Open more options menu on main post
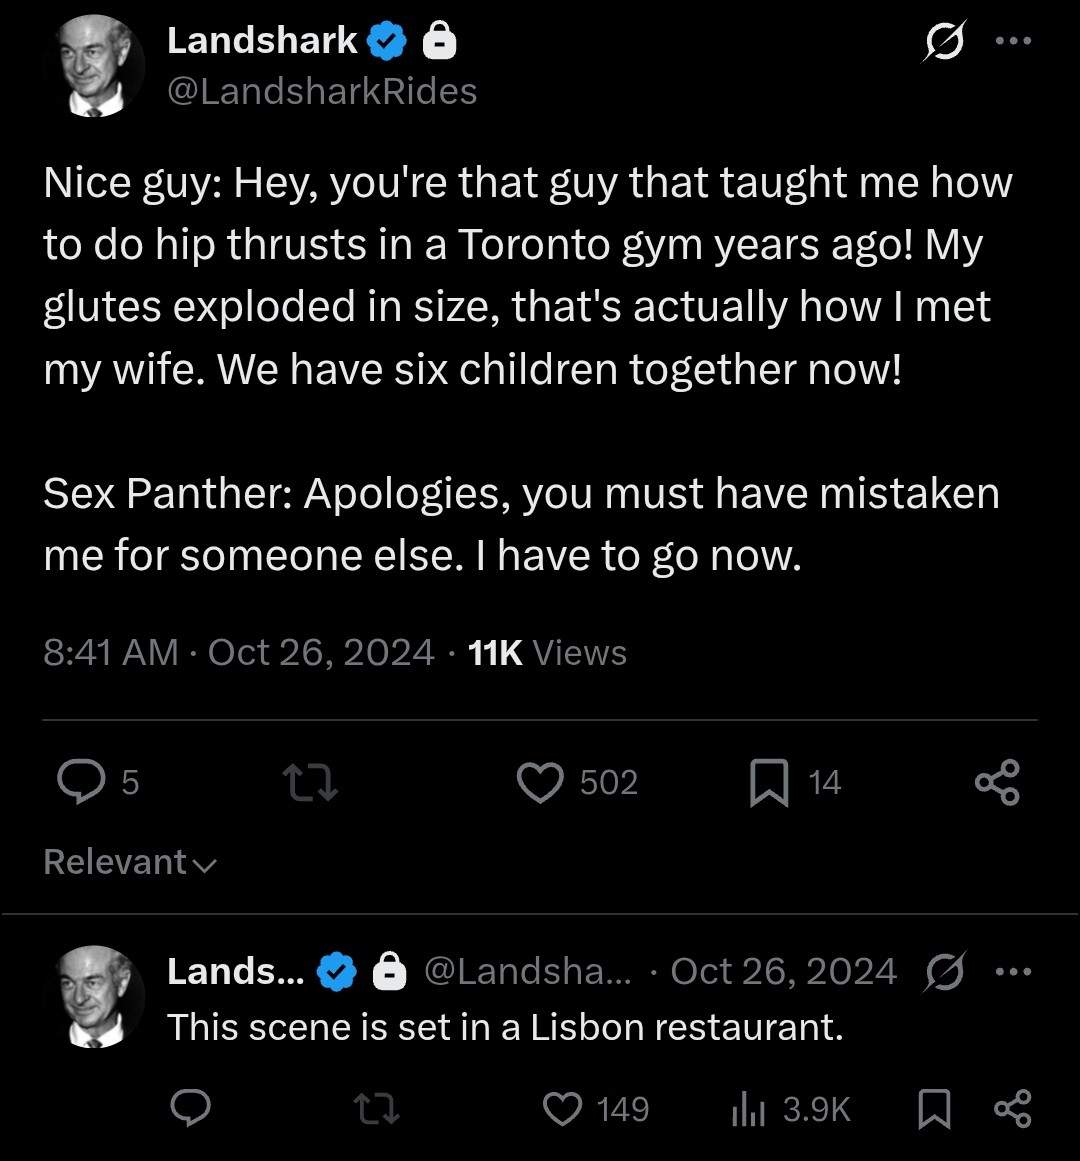Viewport: 1080px width, 1161px height. [1013, 41]
